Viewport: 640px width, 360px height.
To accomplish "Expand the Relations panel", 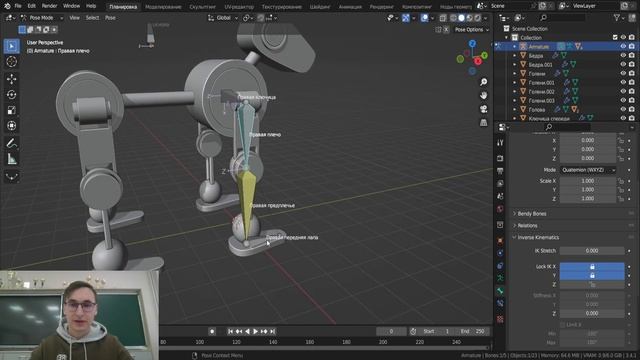I will [x=527, y=225].
